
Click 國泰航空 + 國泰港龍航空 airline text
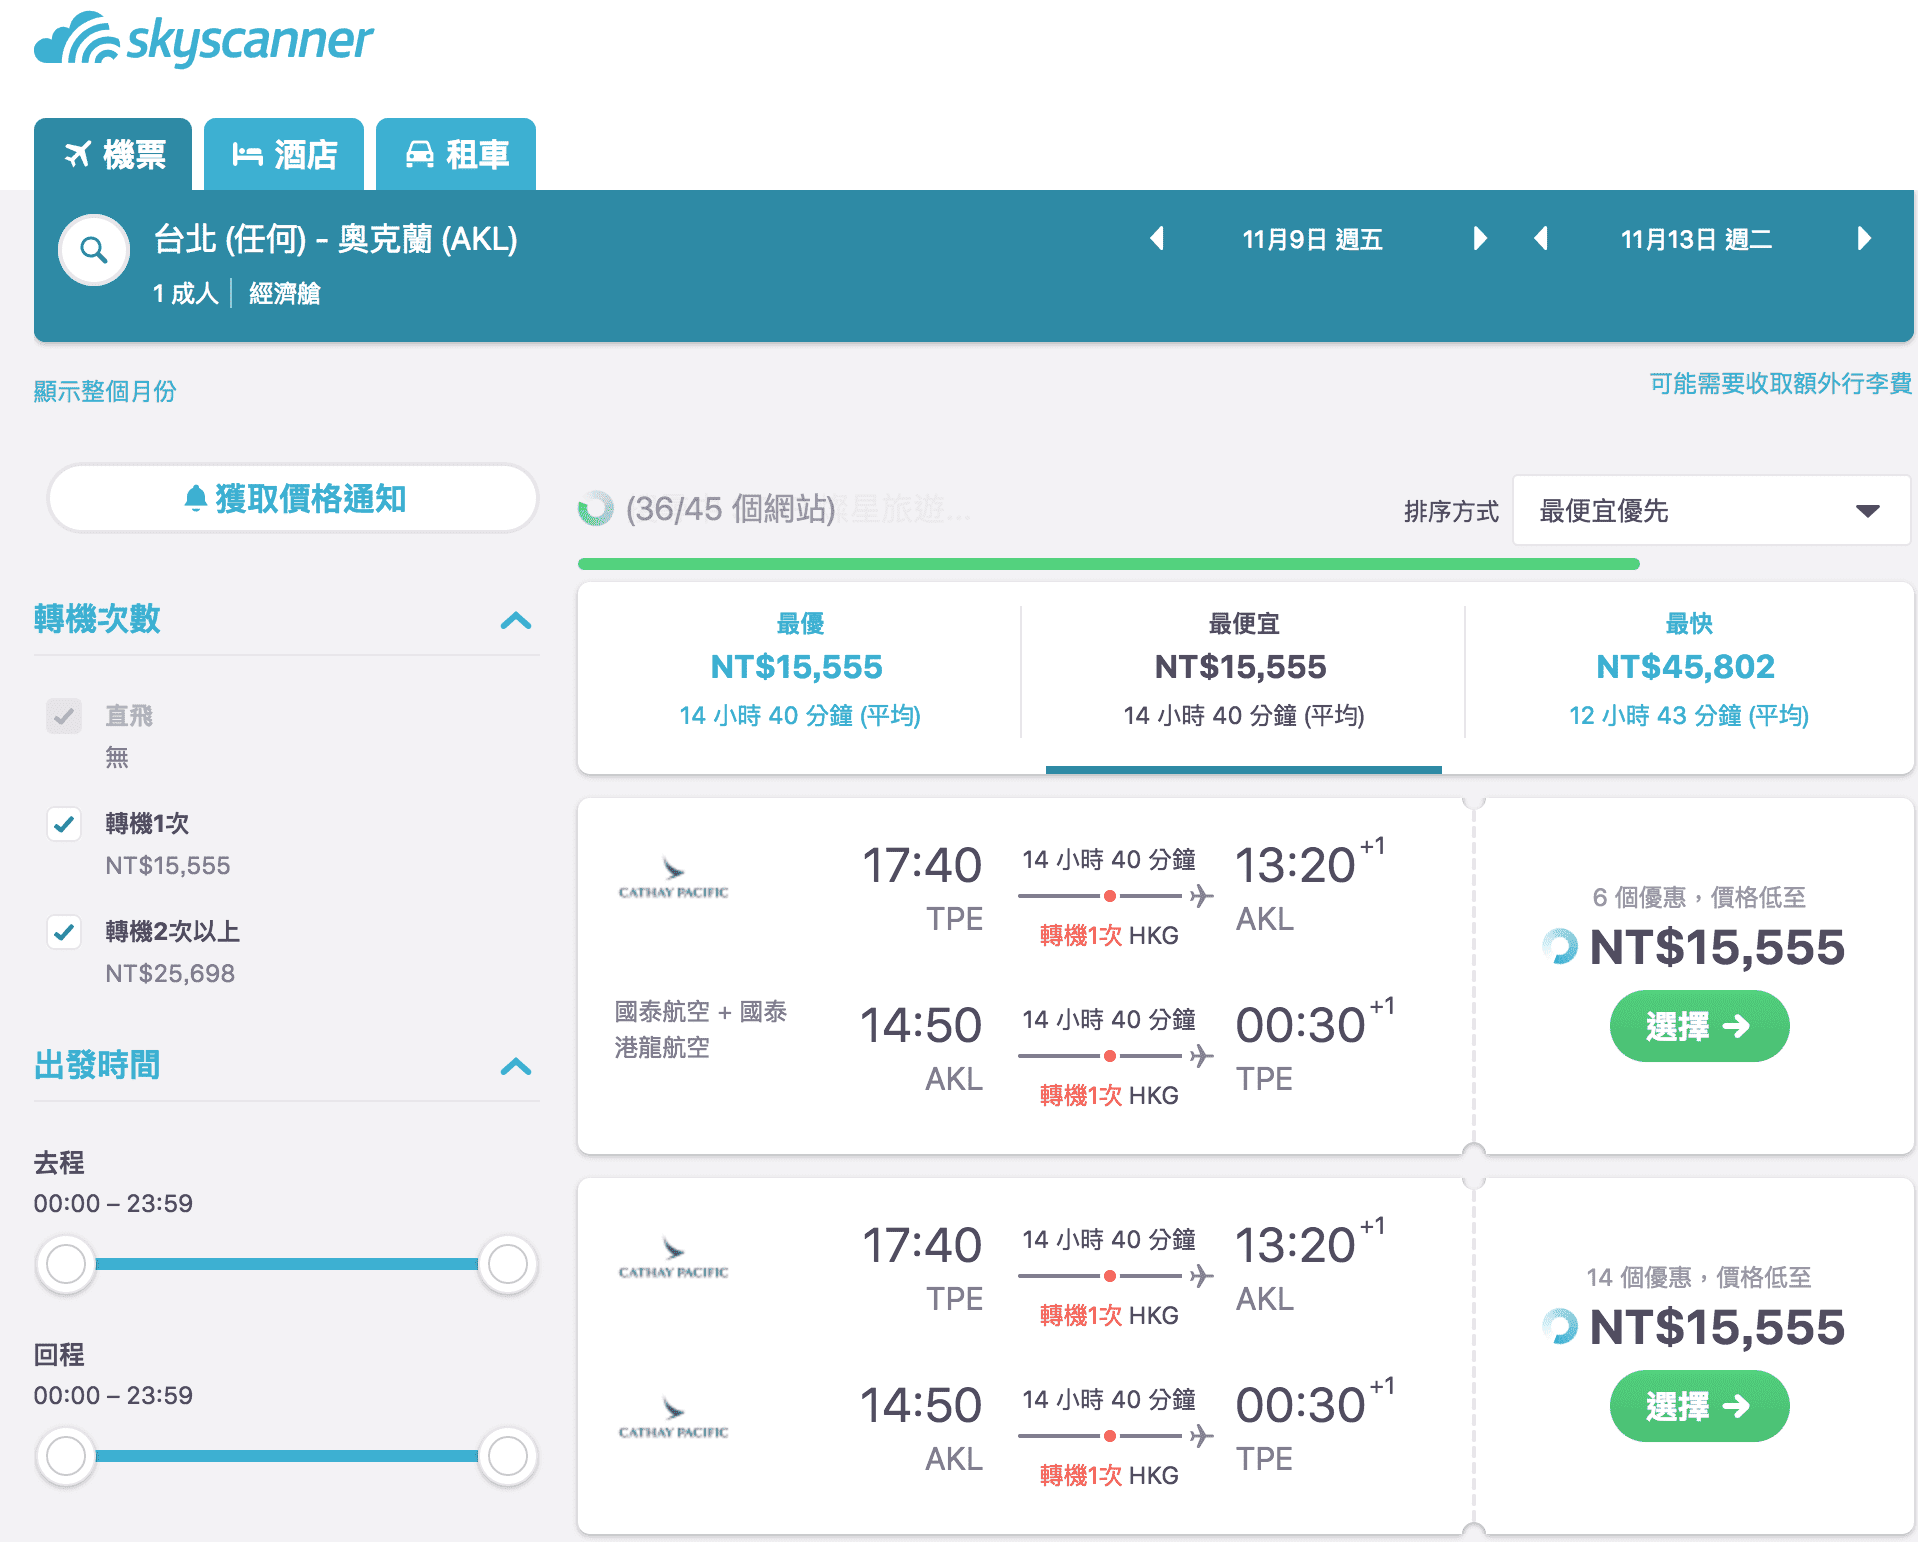(x=700, y=1029)
